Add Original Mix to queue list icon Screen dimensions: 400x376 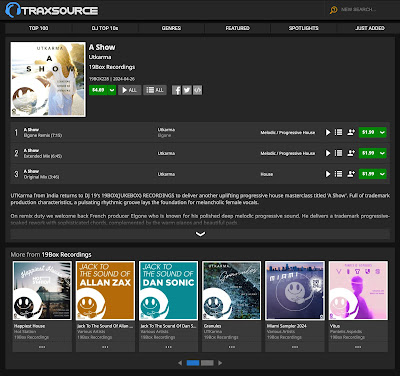click(338, 174)
